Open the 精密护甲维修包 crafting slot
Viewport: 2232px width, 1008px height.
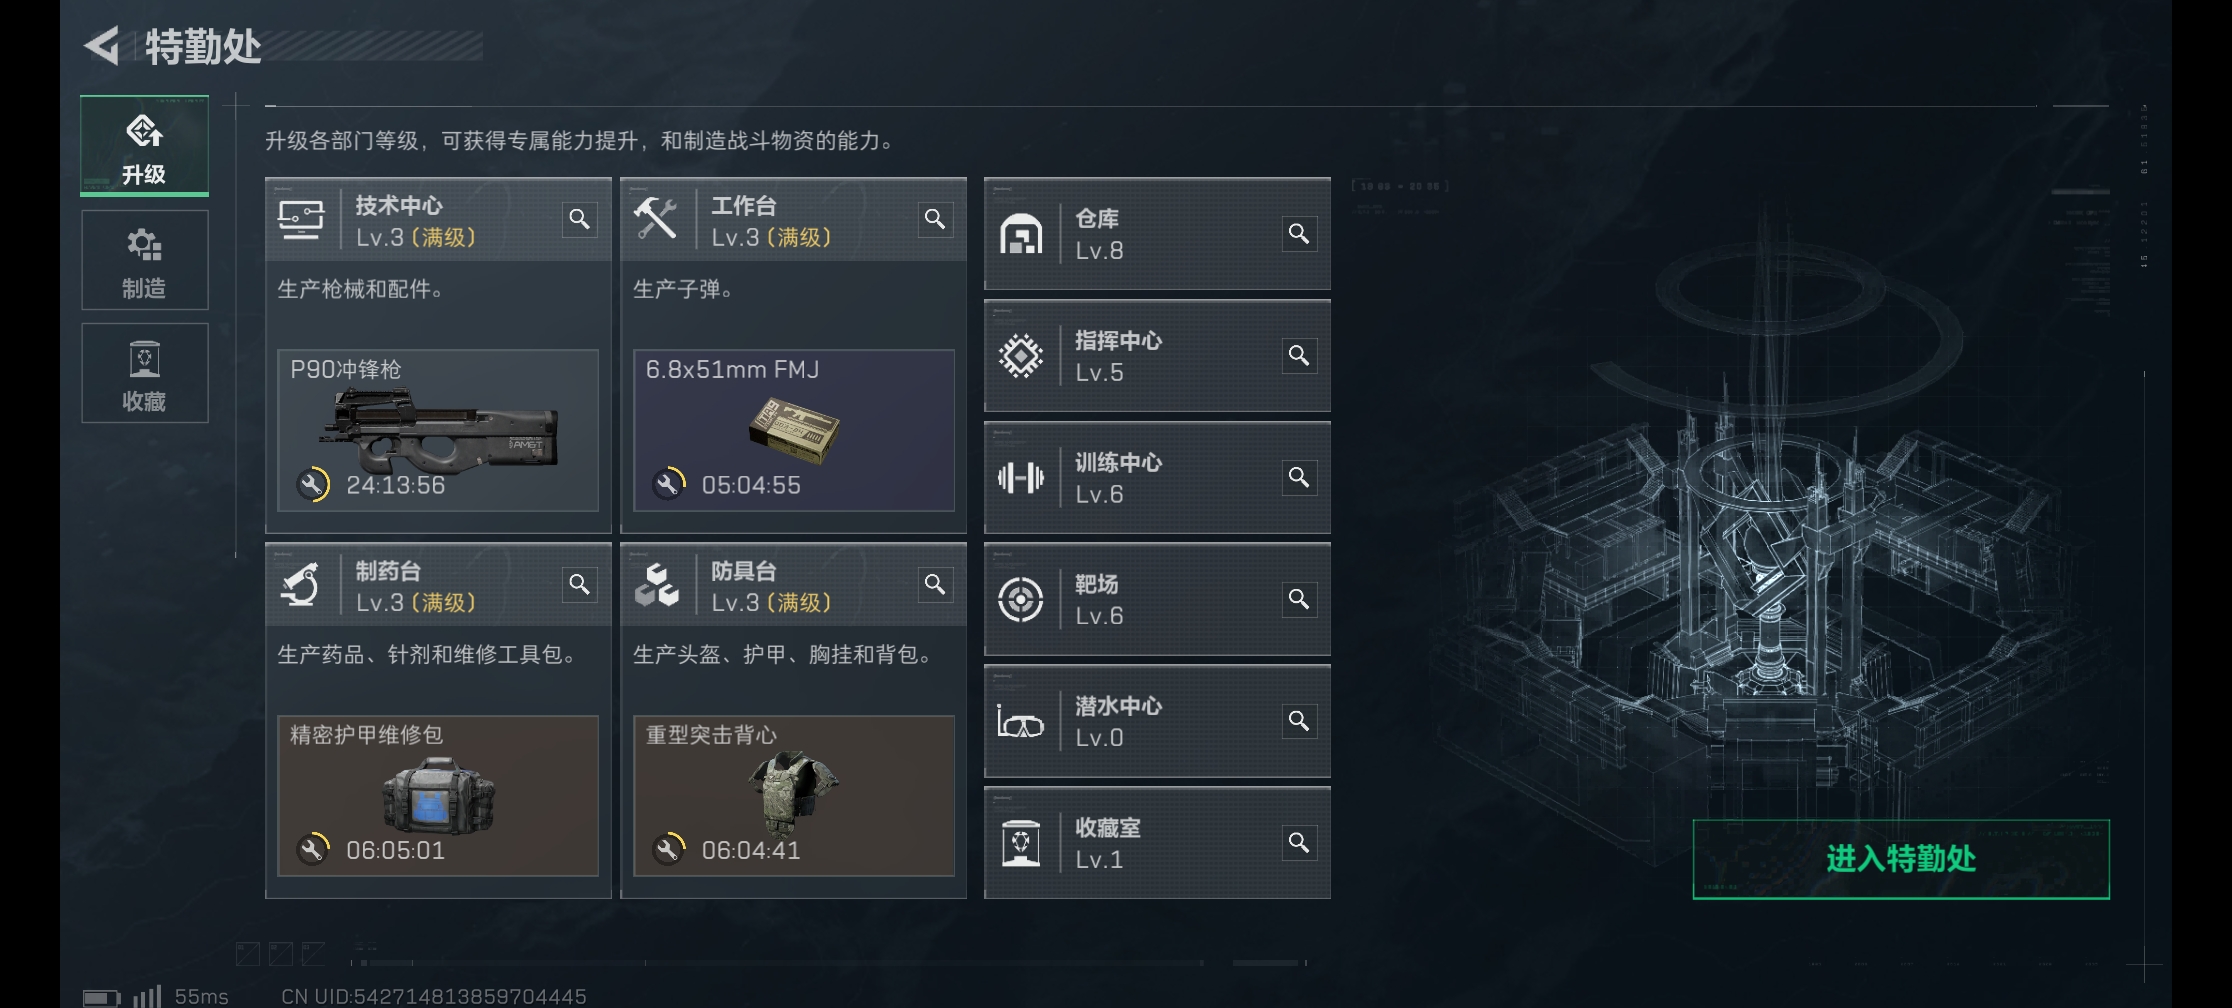pyautogui.click(x=438, y=796)
